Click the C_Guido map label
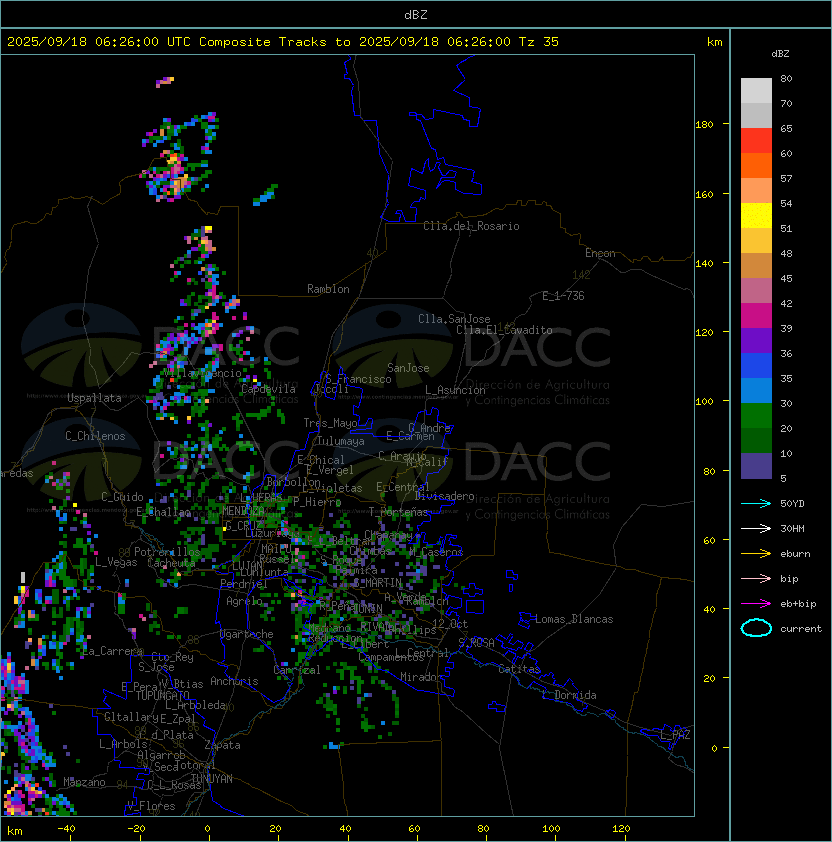 (122, 497)
